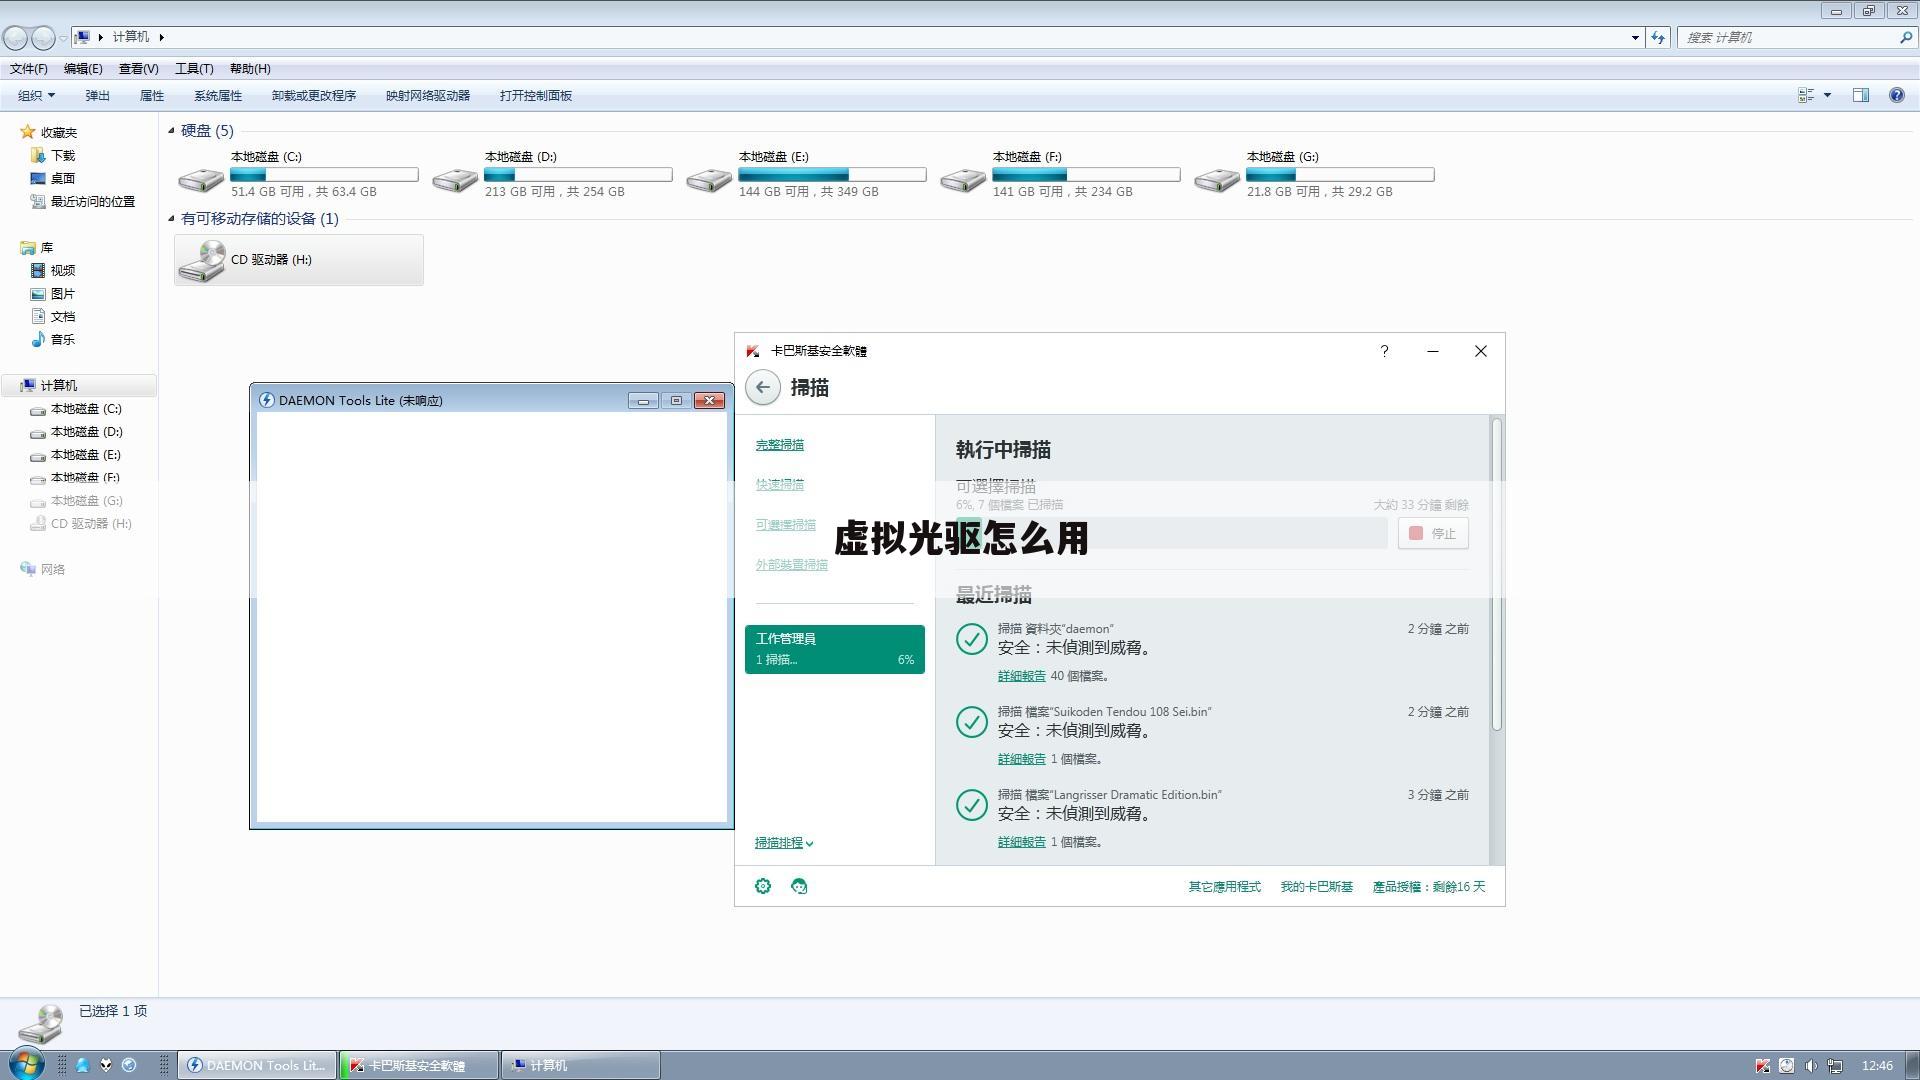Click 其它應用程式 link
This screenshot has width=1920, height=1080.
pyautogui.click(x=1224, y=887)
